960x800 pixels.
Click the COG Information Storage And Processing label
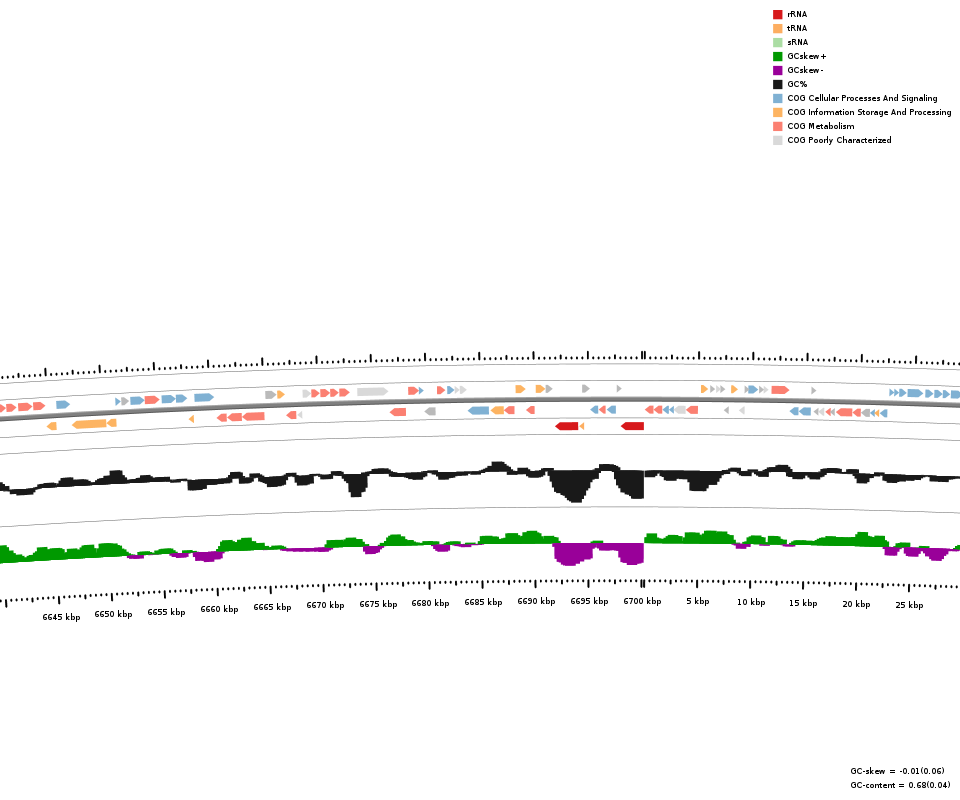(869, 112)
